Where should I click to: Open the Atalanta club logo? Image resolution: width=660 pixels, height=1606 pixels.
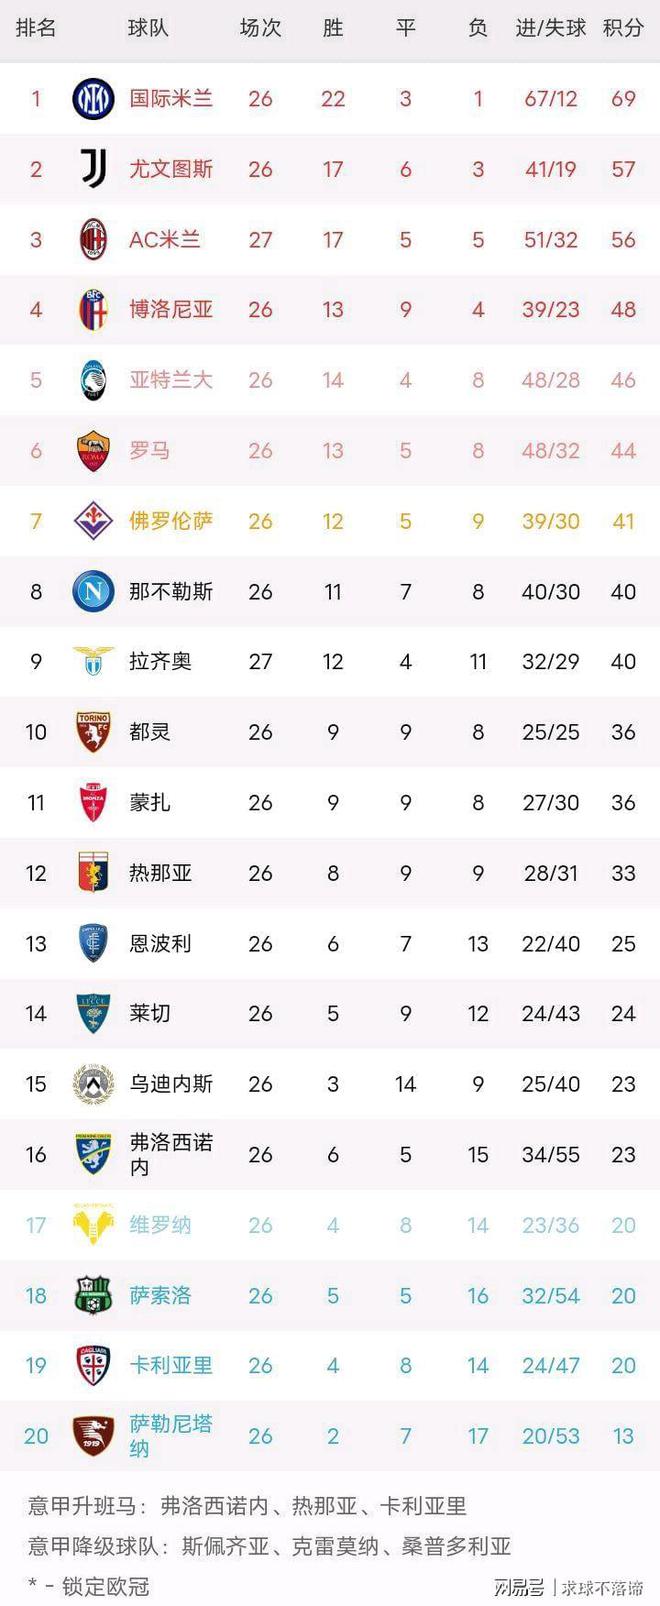(x=93, y=380)
